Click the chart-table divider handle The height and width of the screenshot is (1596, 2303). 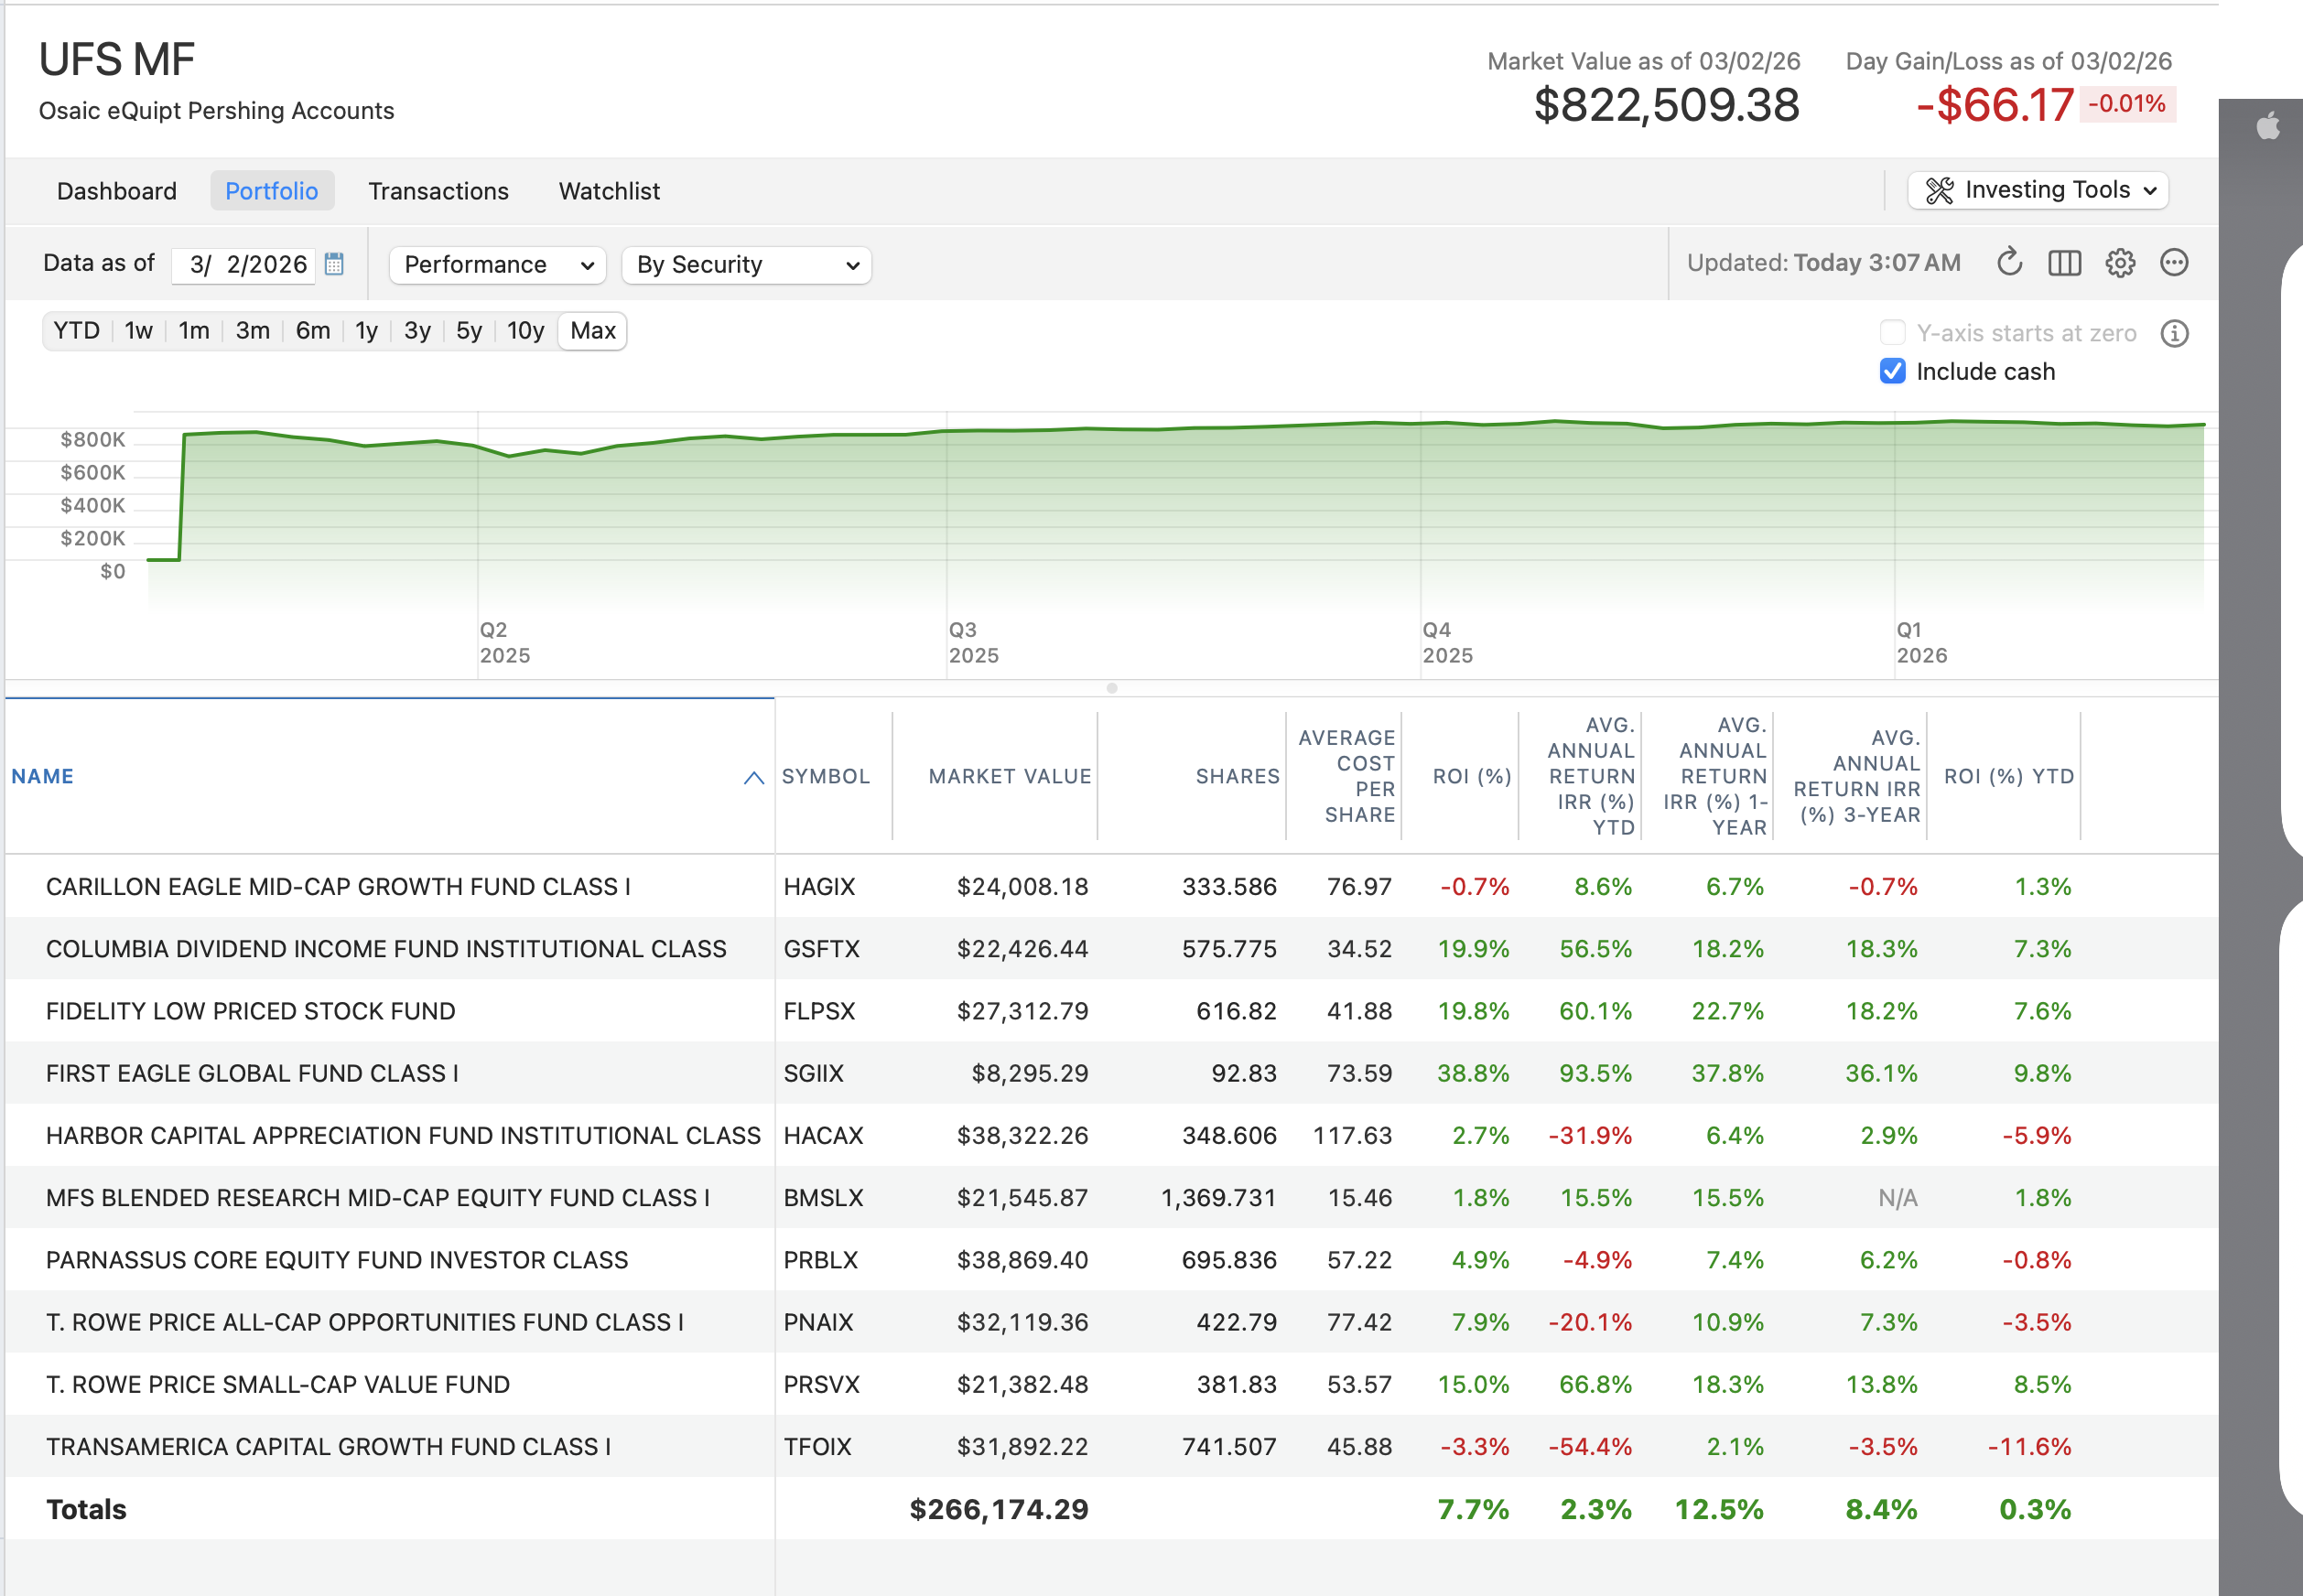click(1111, 688)
